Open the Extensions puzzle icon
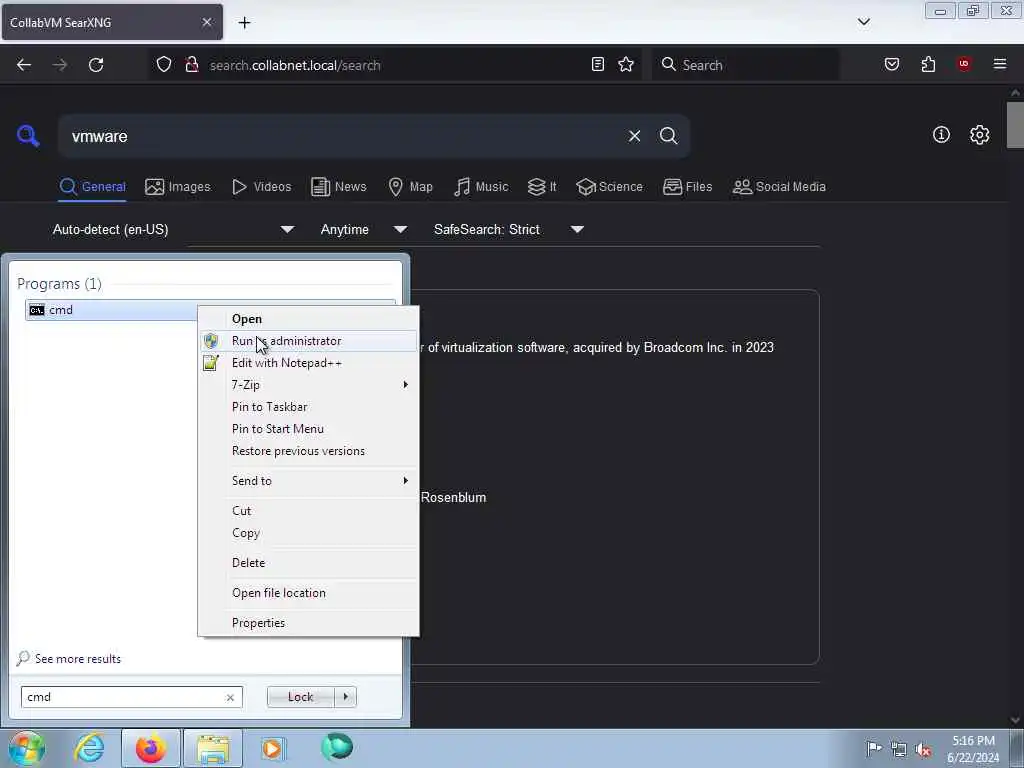 (928, 64)
